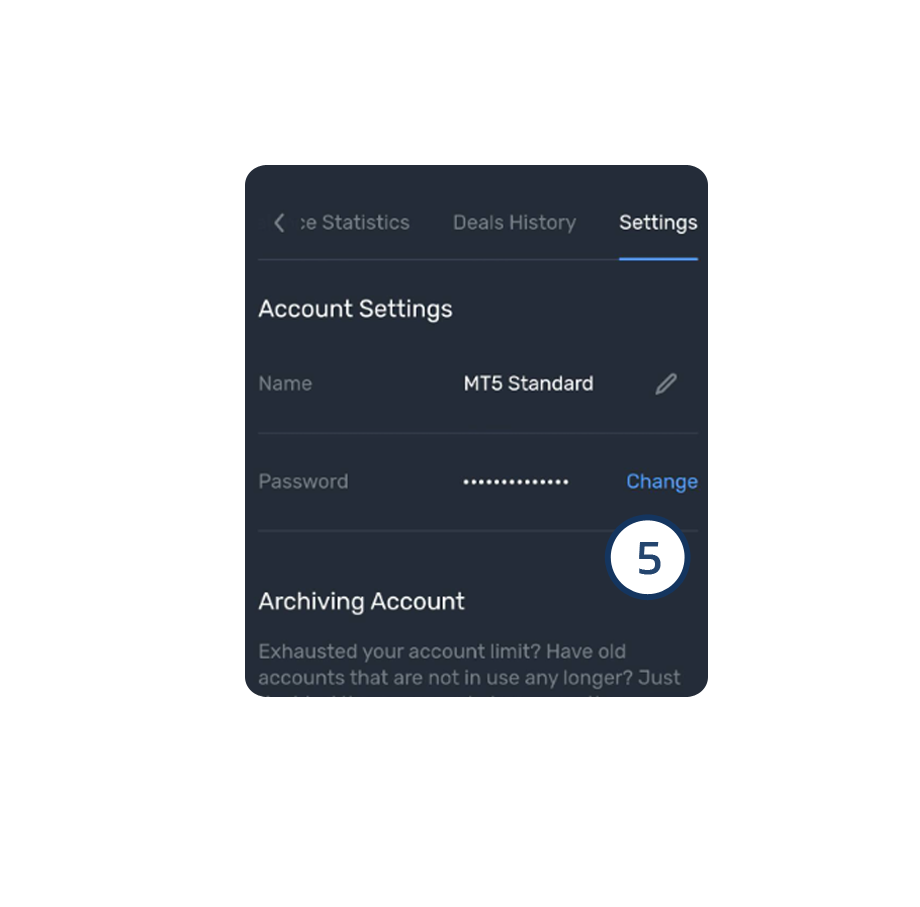Click the masked password dots field

point(516,482)
